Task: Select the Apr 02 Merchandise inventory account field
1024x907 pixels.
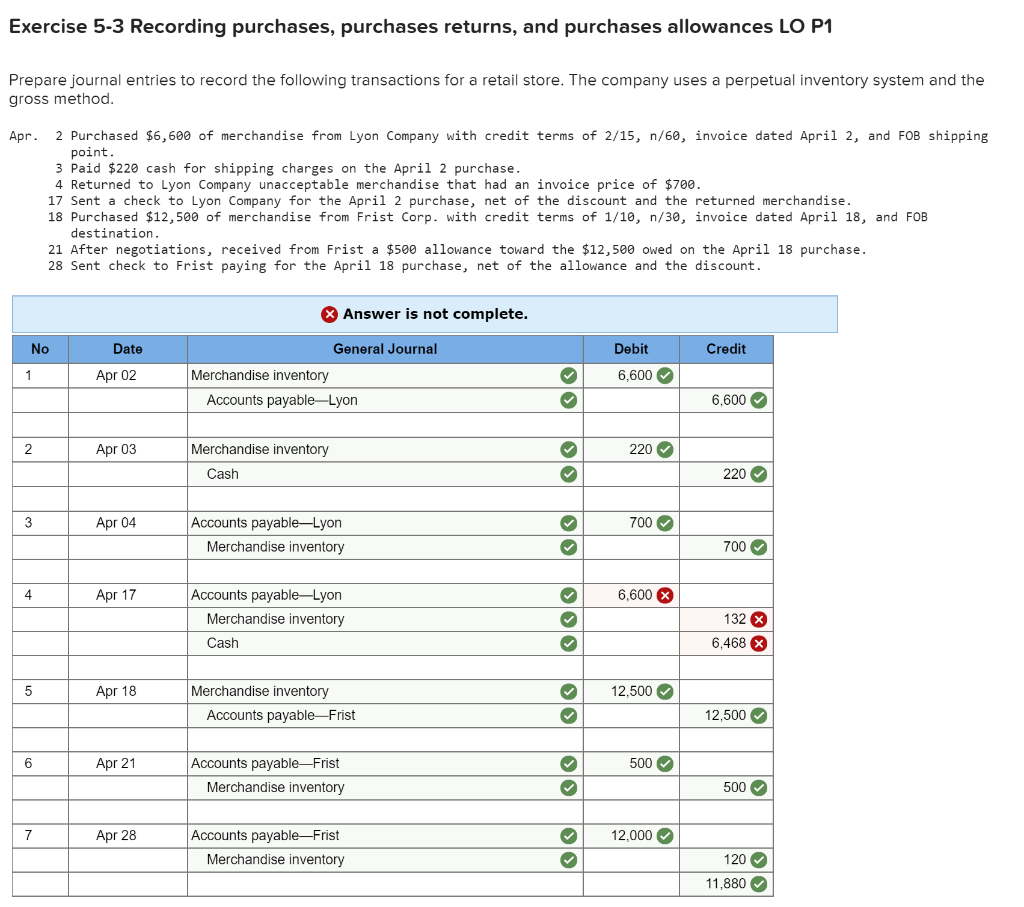Action: pos(385,375)
